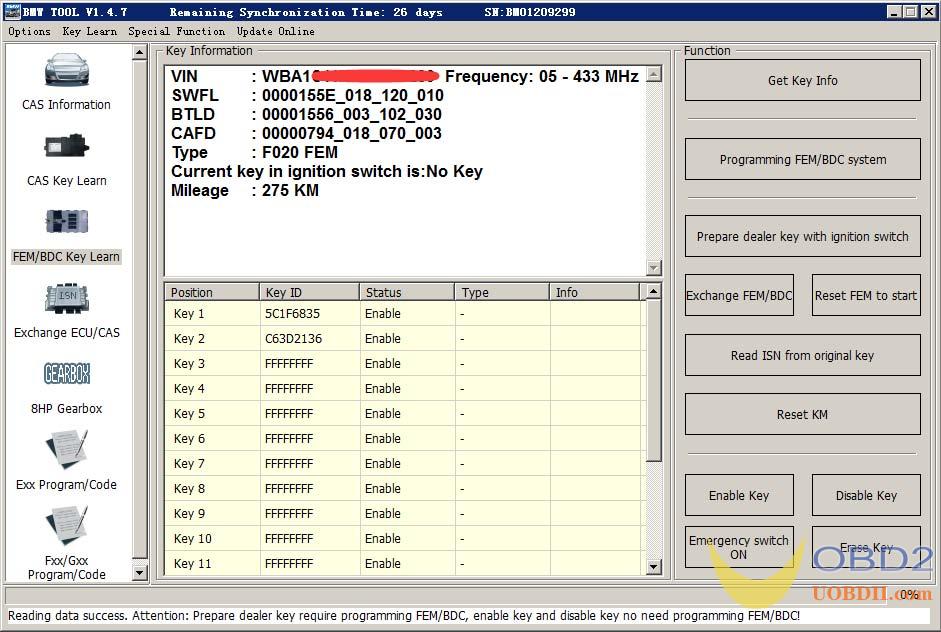Open the Update Online menu
This screenshot has height=632, width=941.
(275, 31)
